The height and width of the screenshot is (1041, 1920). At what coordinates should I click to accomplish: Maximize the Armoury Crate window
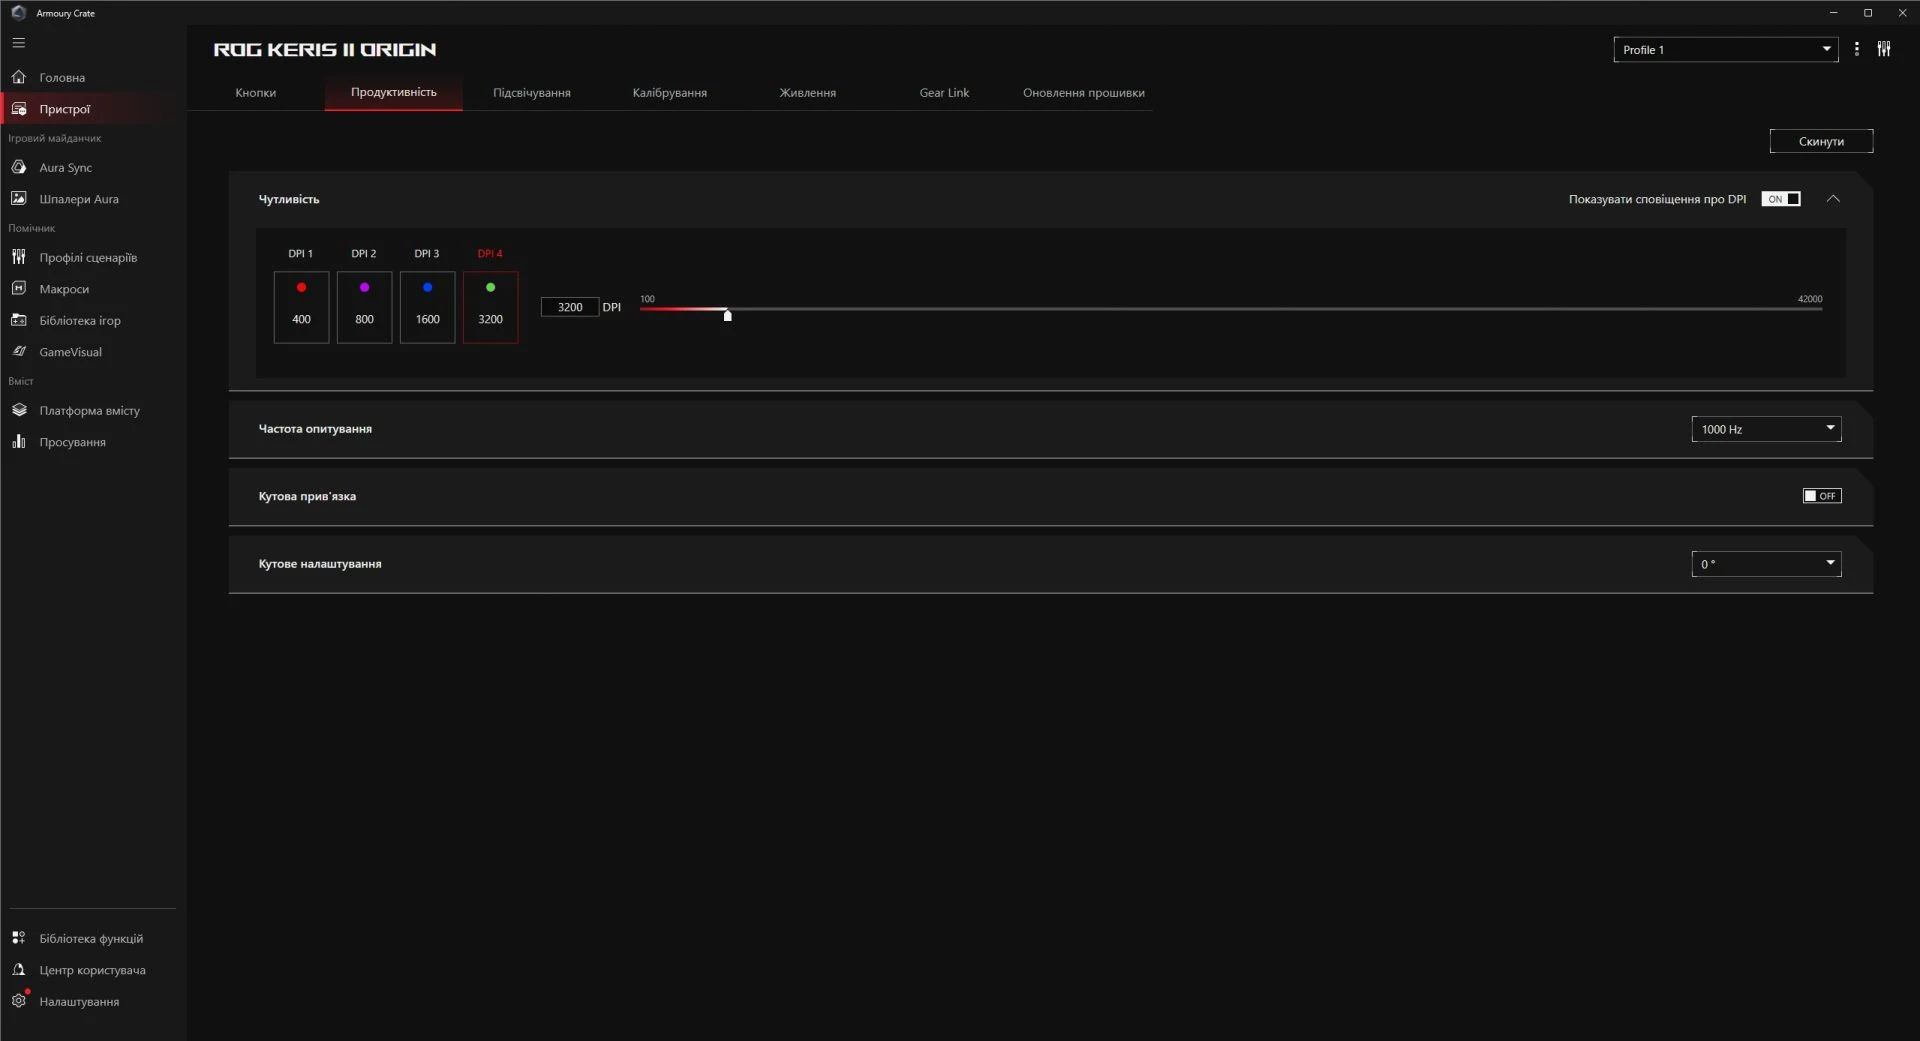(1867, 13)
